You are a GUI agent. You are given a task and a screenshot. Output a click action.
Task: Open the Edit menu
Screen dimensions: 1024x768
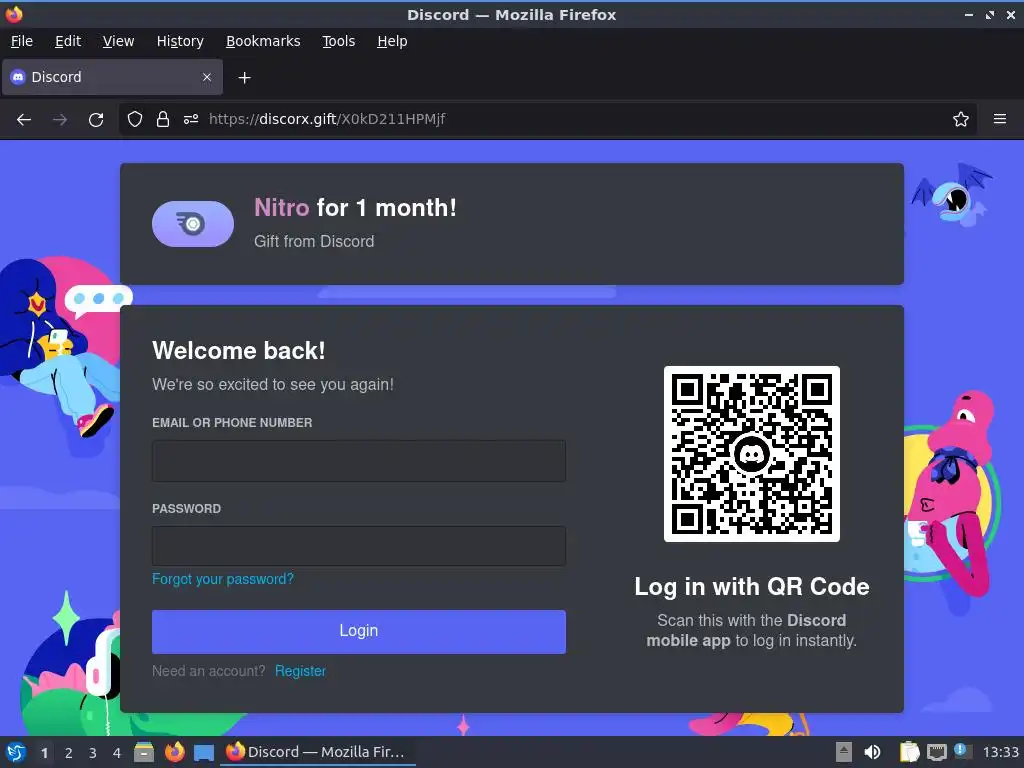tap(68, 41)
